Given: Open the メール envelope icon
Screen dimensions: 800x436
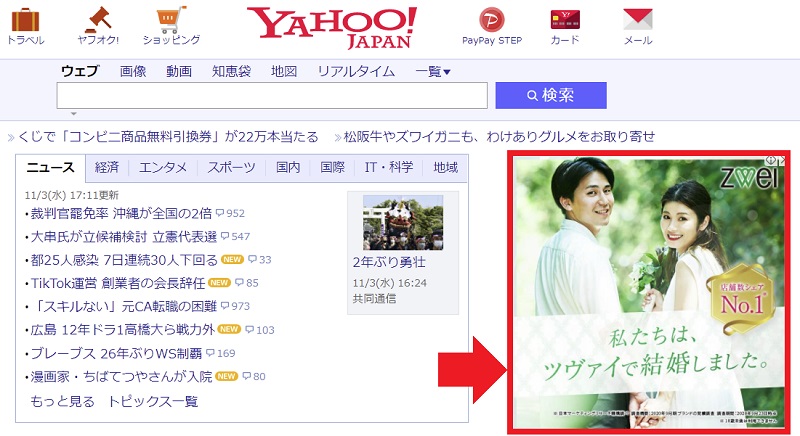Looking at the screenshot, I should pos(638,19).
